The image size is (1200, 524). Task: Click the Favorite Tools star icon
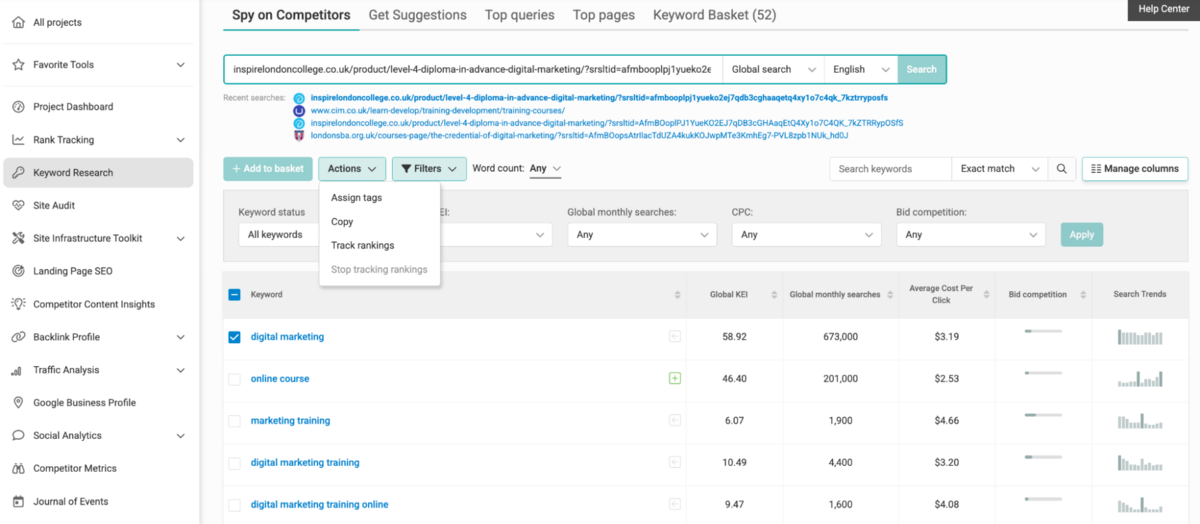click(x=18, y=65)
